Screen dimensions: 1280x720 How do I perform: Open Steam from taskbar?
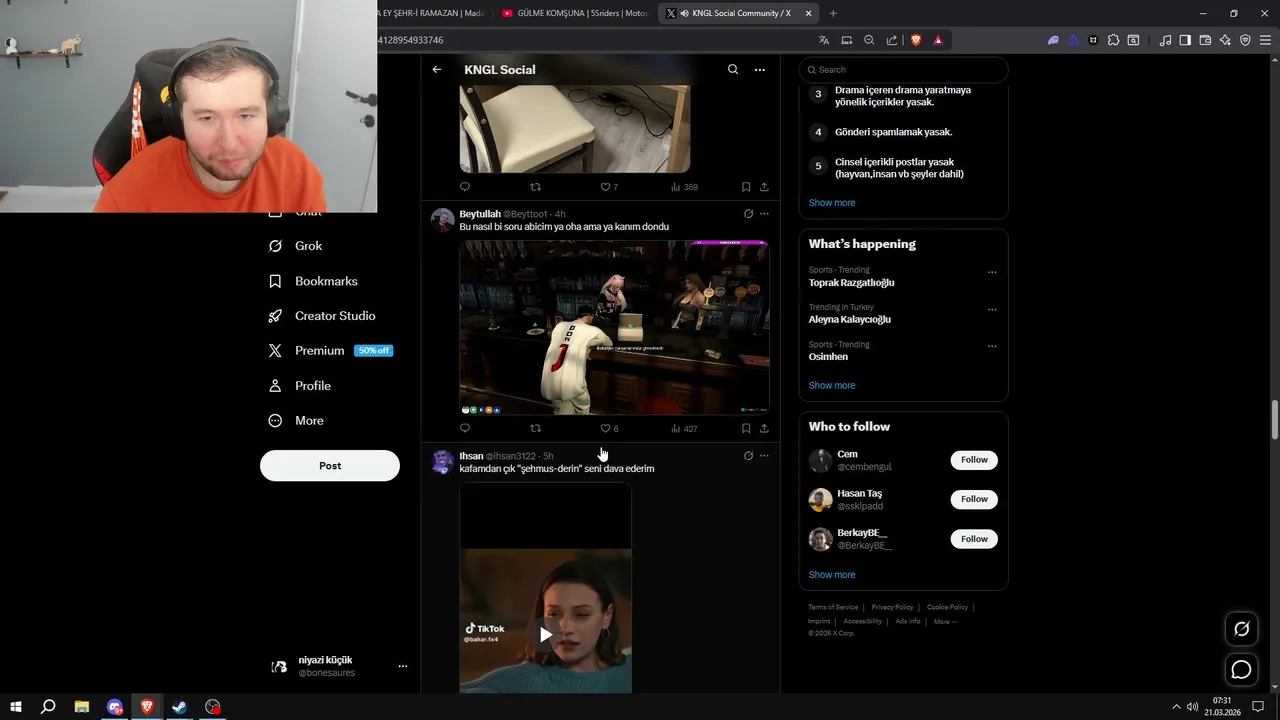coord(180,707)
